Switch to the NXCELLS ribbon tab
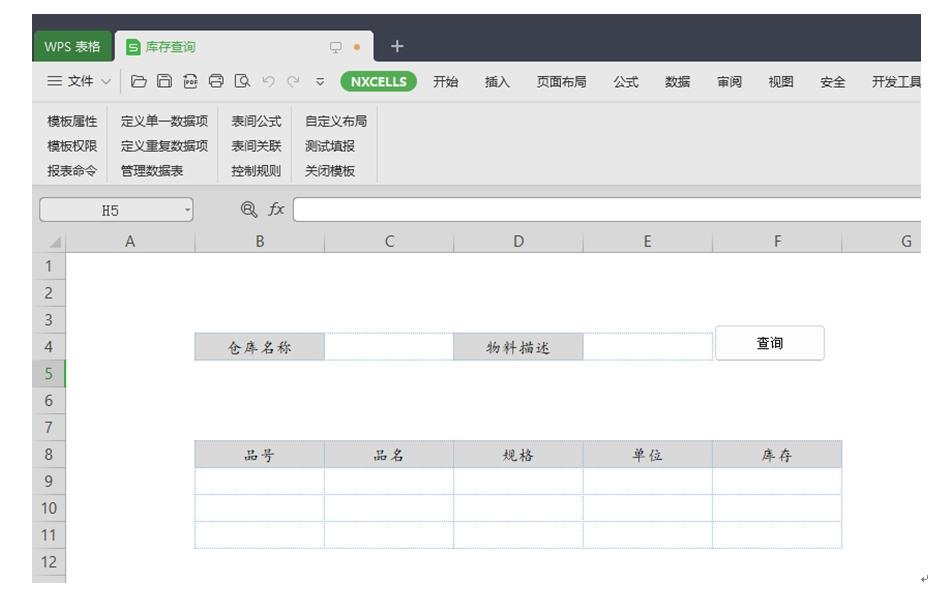The height and width of the screenshot is (596, 936). [378, 82]
